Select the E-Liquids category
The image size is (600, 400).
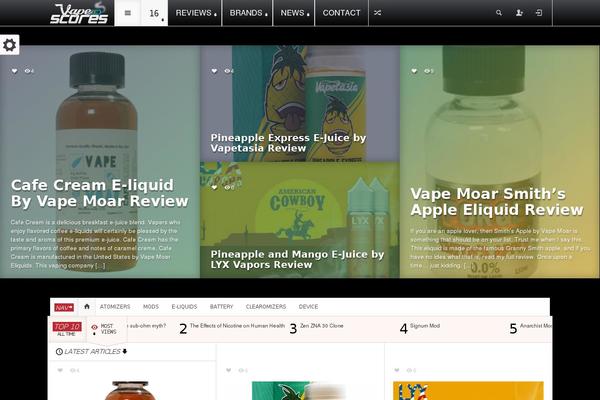[x=184, y=307]
